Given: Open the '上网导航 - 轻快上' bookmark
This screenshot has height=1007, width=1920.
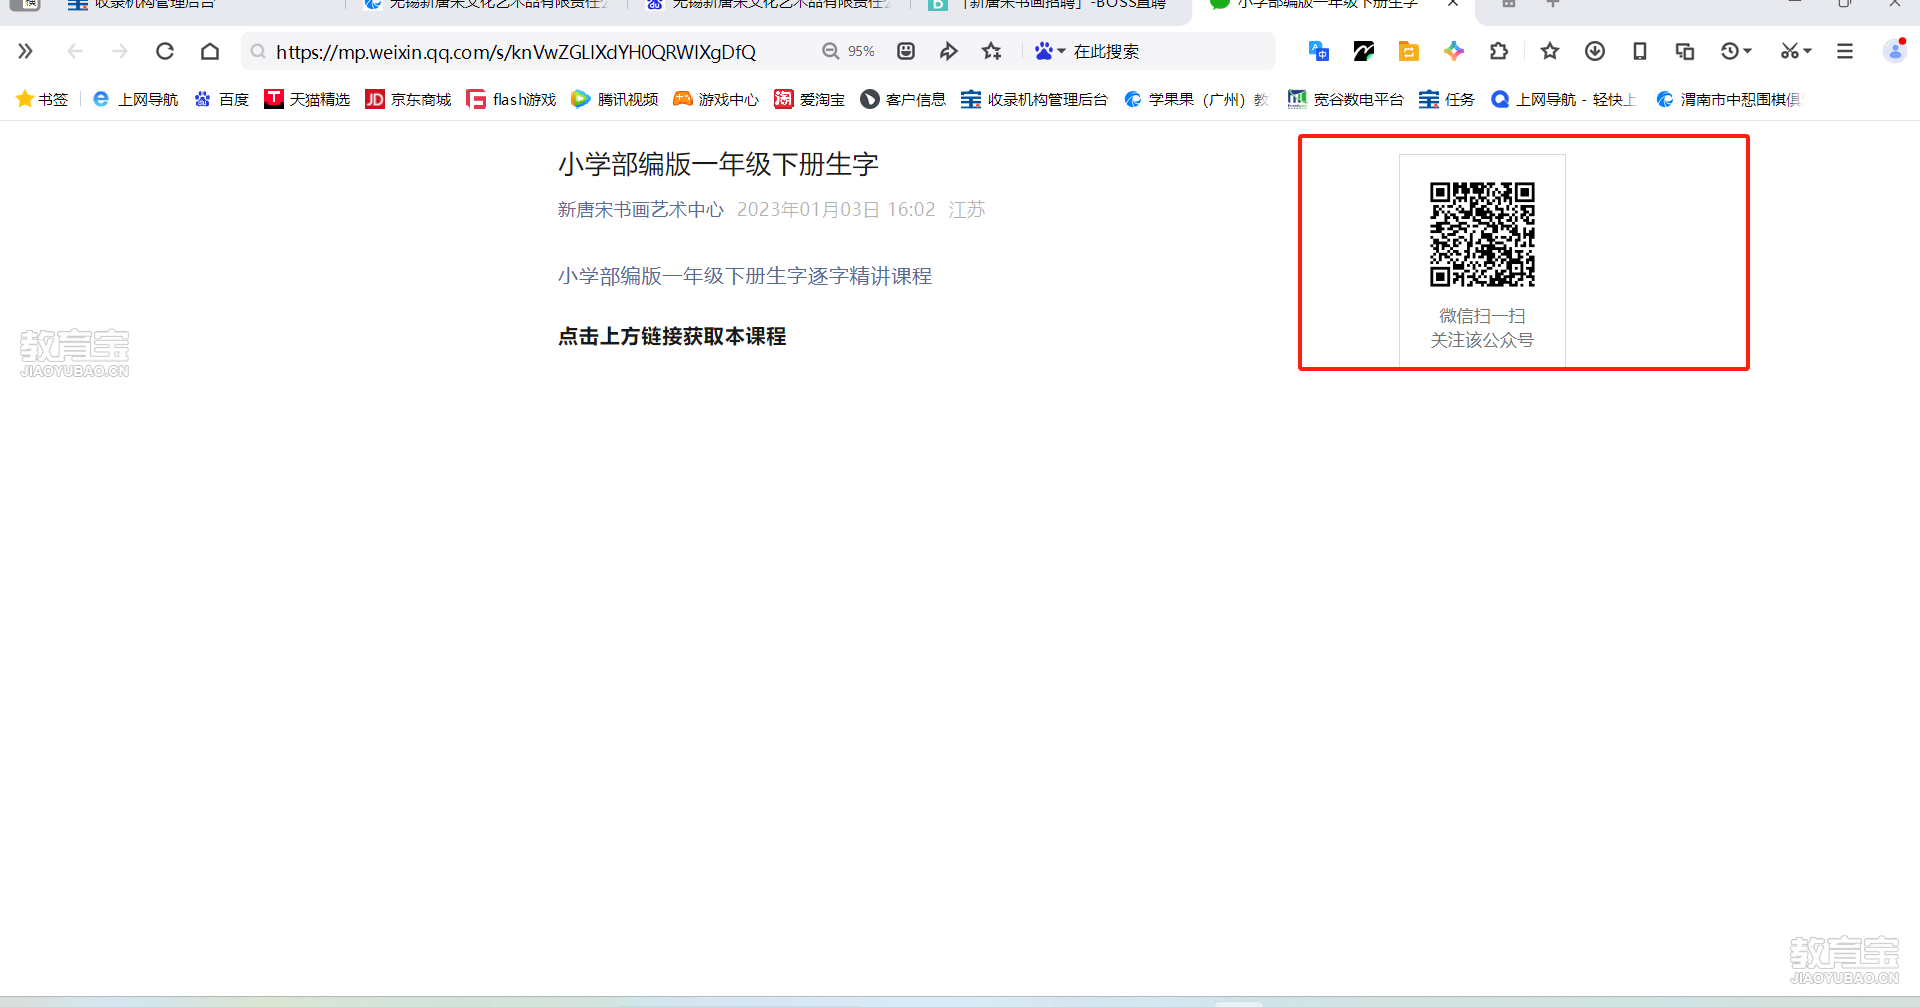Looking at the screenshot, I should click(x=1564, y=99).
